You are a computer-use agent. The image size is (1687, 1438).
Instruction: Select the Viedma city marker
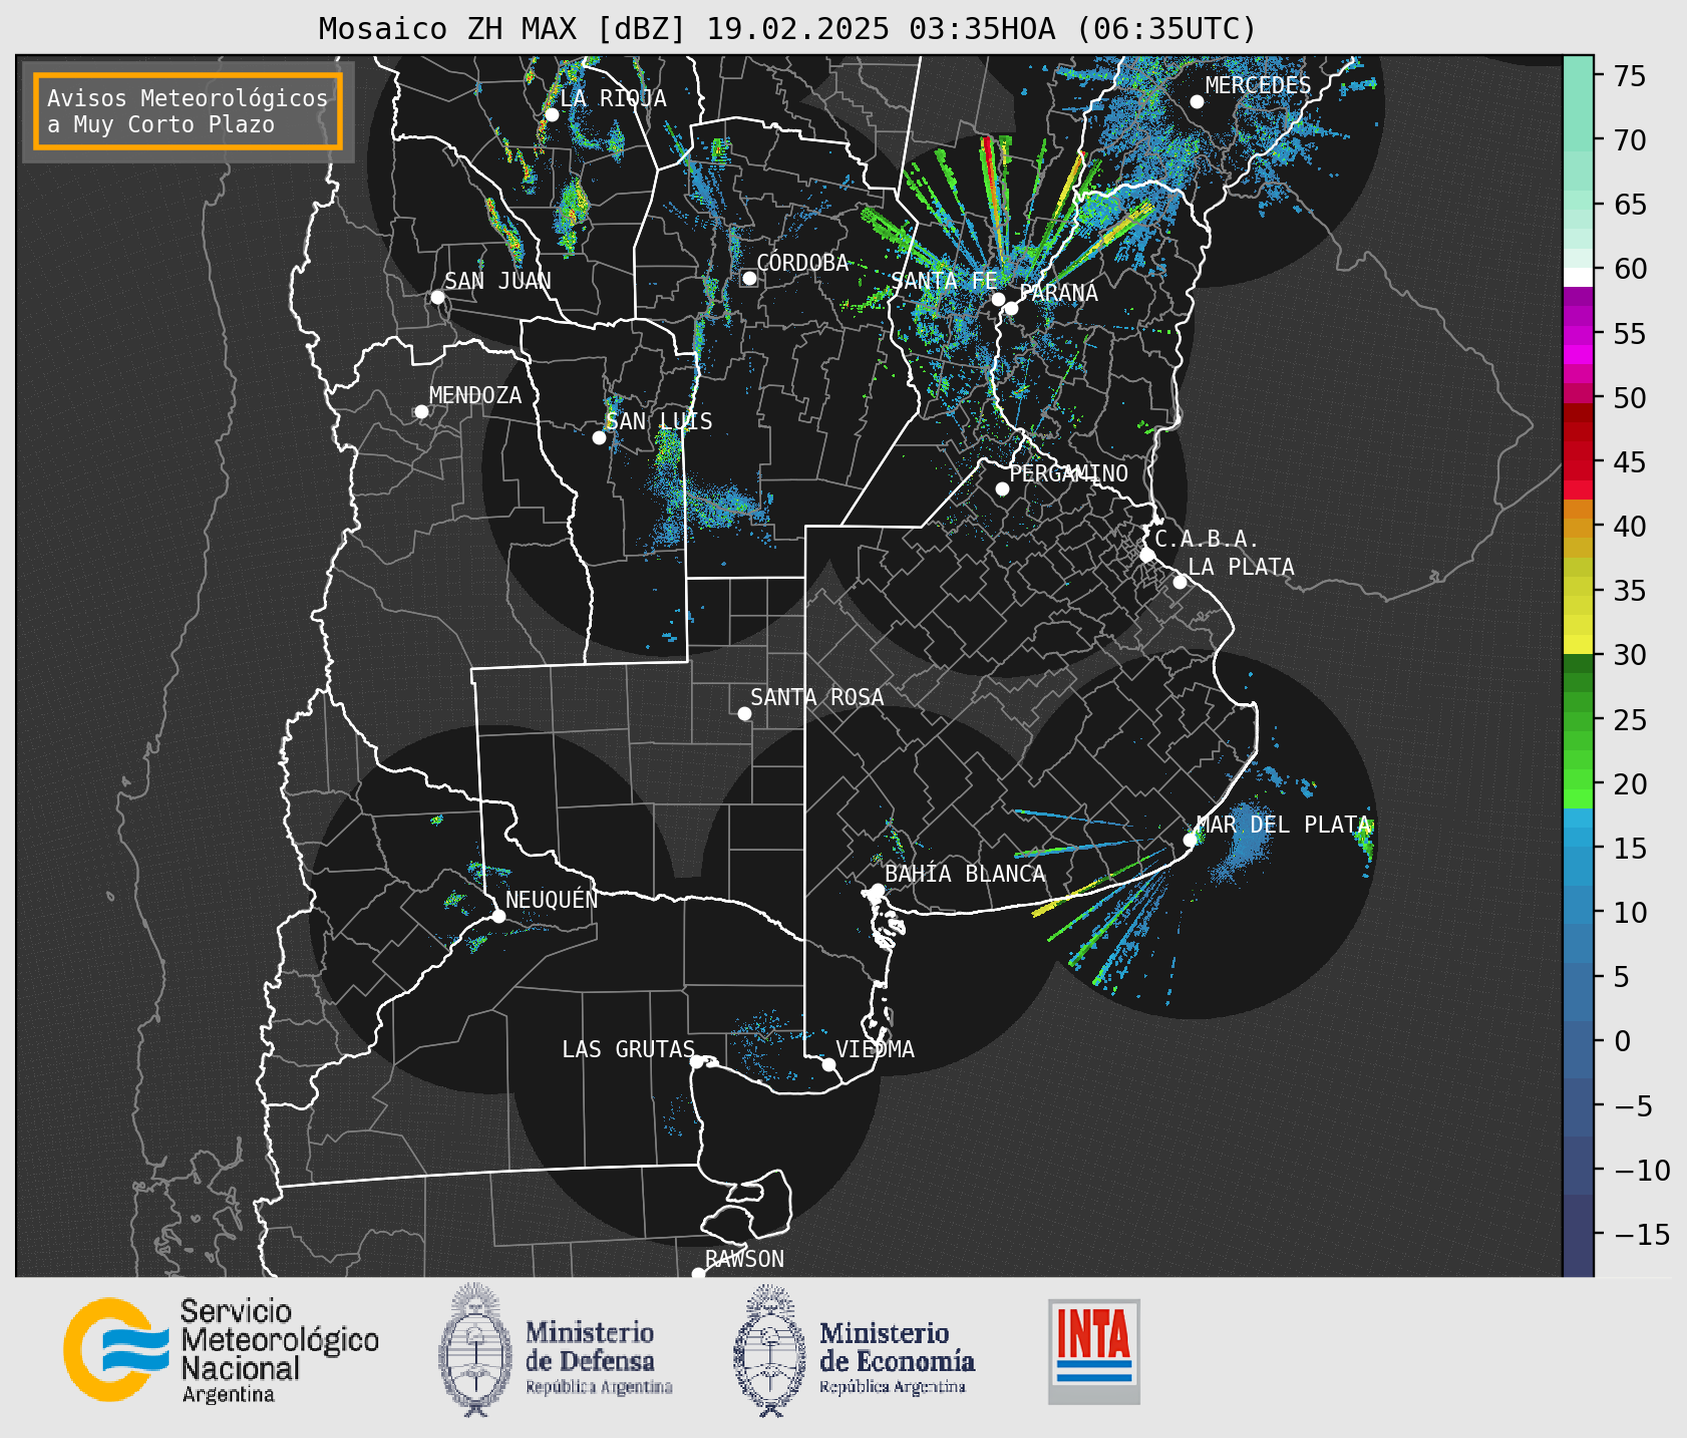coord(828,1064)
